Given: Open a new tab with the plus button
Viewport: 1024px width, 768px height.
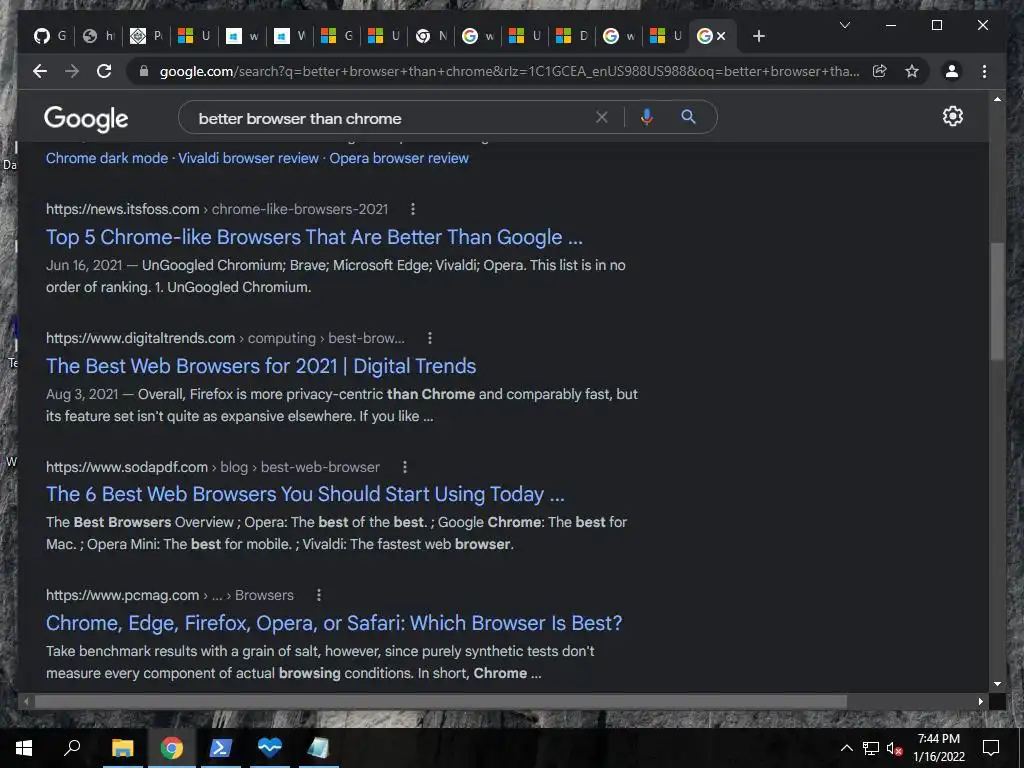Looking at the screenshot, I should [x=758, y=36].
